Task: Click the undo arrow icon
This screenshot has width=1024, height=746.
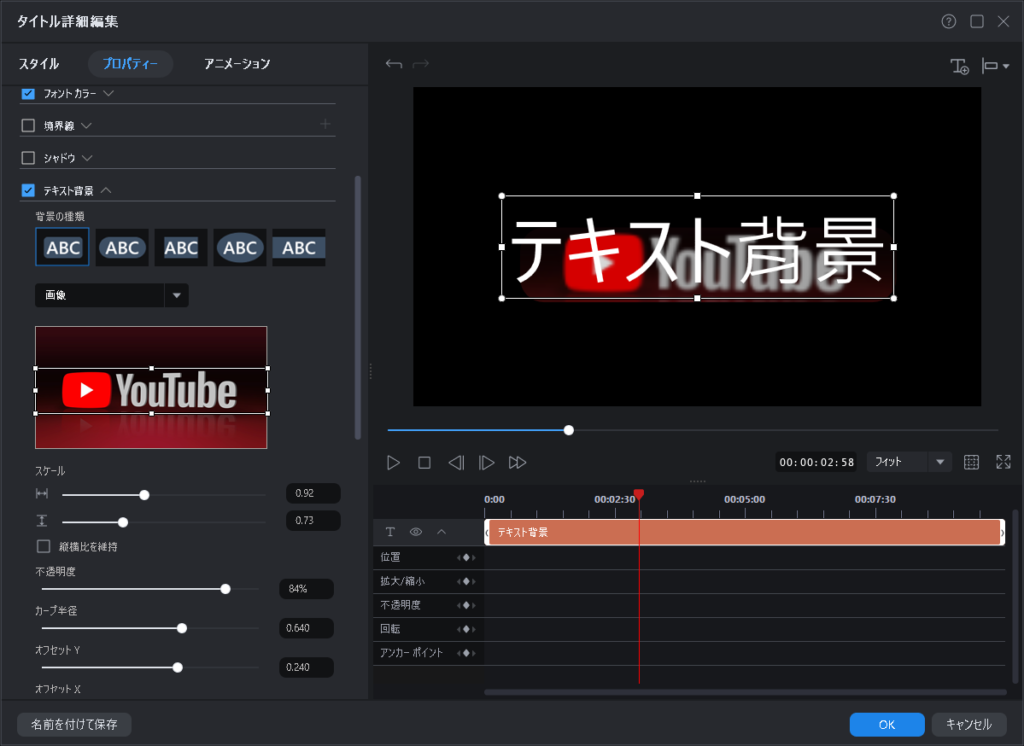Action: 394,65
